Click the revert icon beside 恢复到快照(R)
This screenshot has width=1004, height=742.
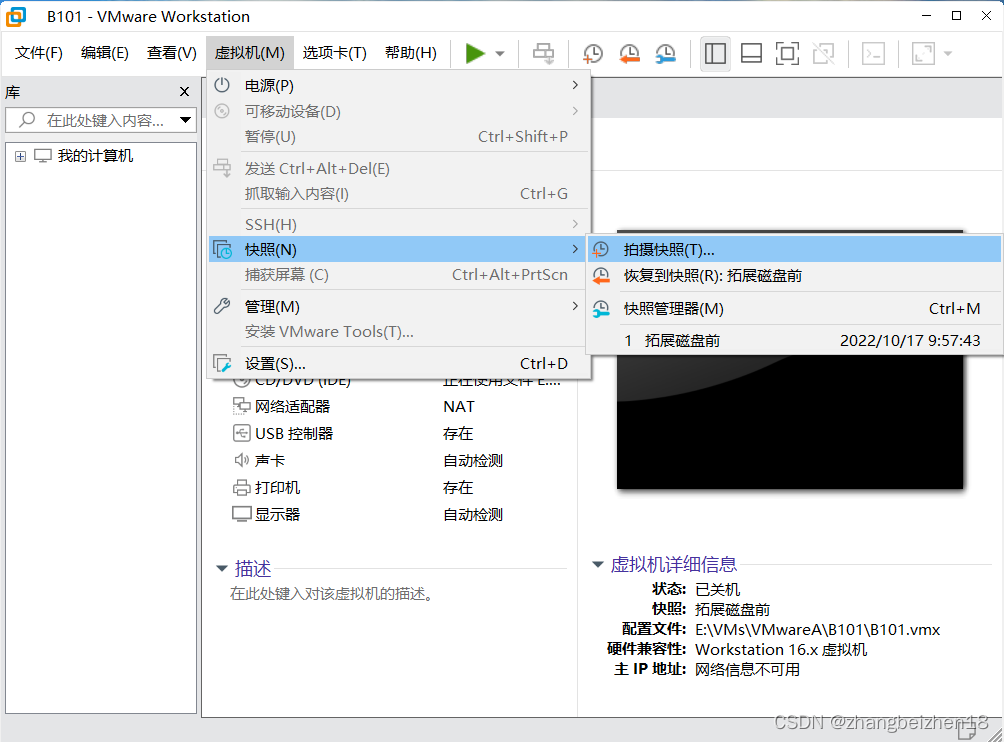coord(601,276)
